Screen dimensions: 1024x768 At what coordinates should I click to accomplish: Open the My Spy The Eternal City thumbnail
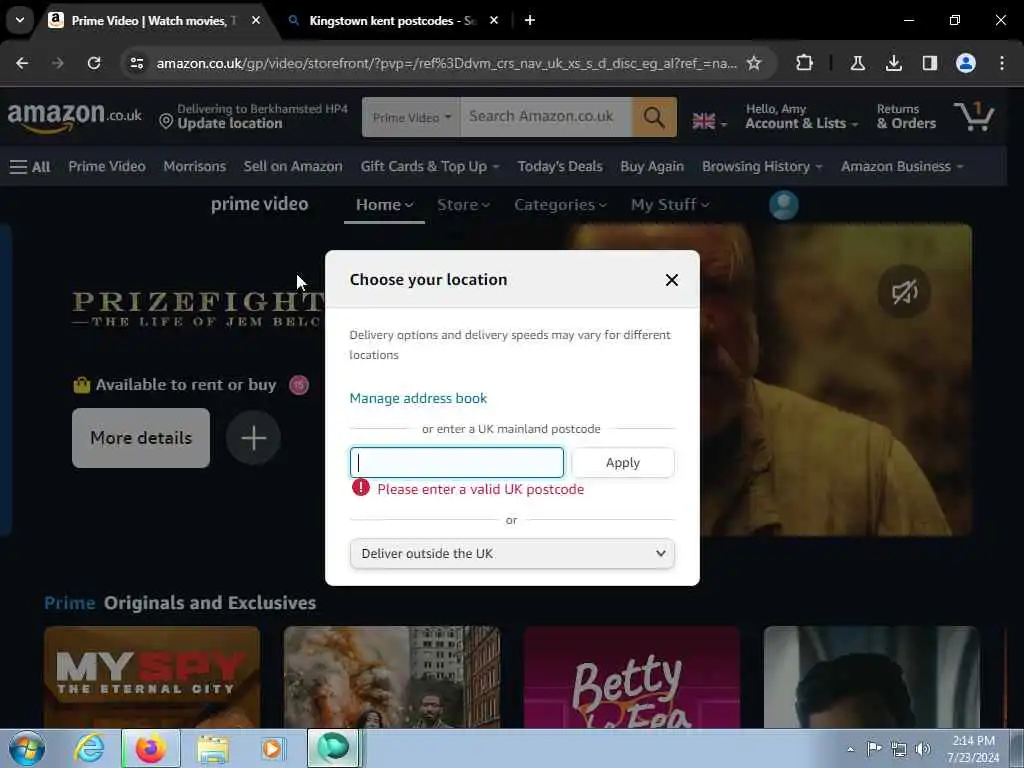tap(152, 677)
